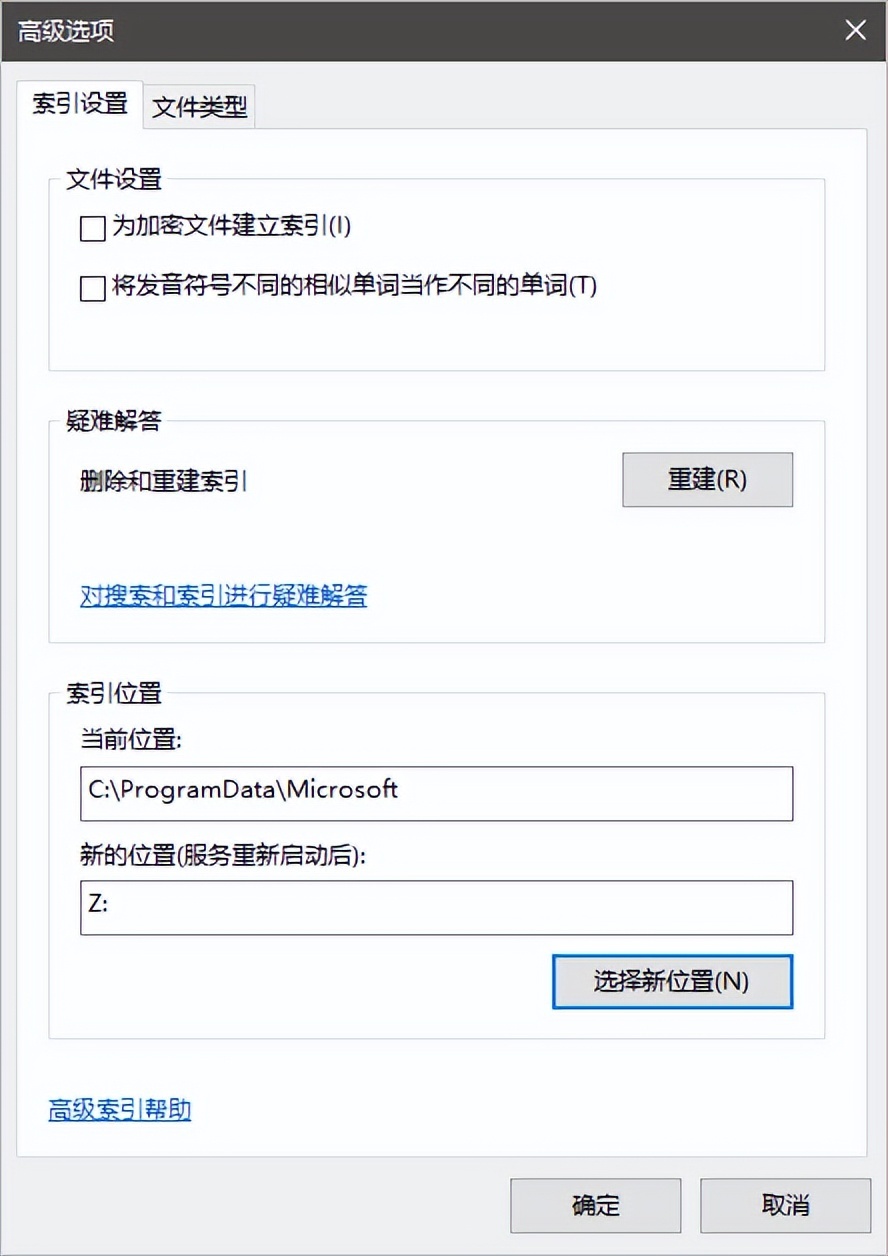
Task: Click the 高级选项 title bar text
Action: pyautogui.click(x=66, y=30)
